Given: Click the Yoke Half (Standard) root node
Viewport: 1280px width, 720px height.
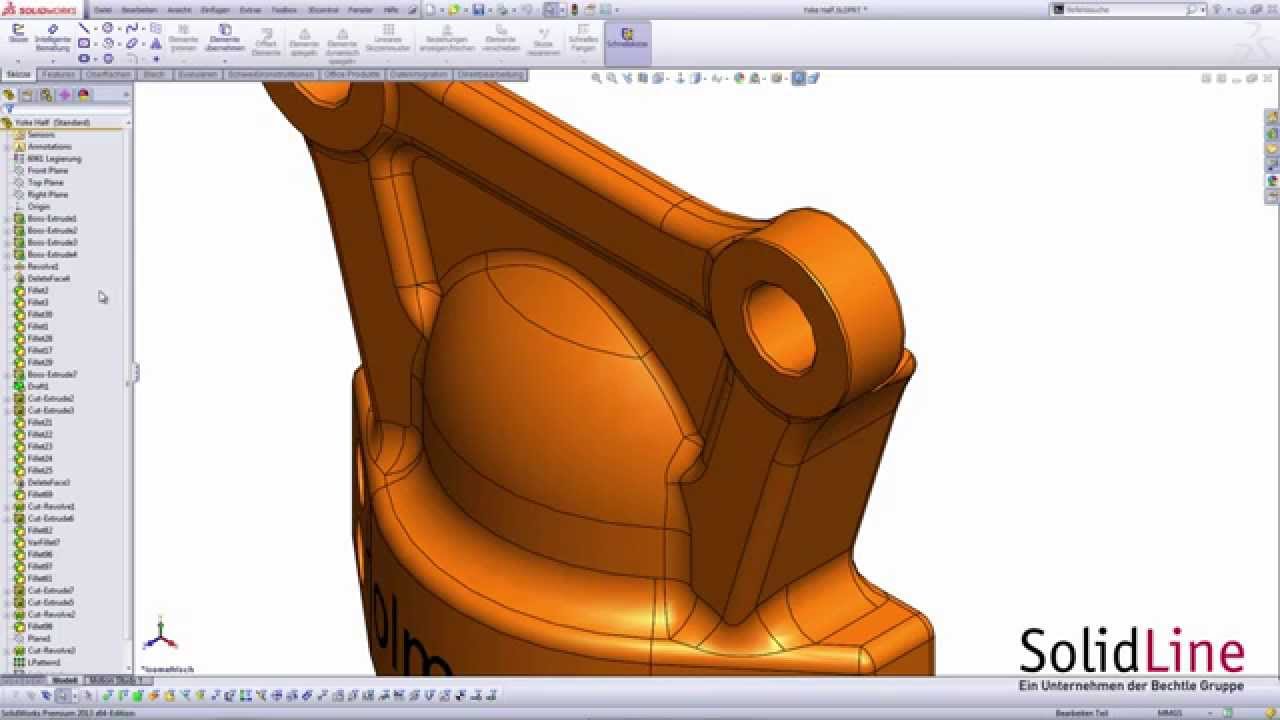Looking at the screenshot, I should pos(52,122).
